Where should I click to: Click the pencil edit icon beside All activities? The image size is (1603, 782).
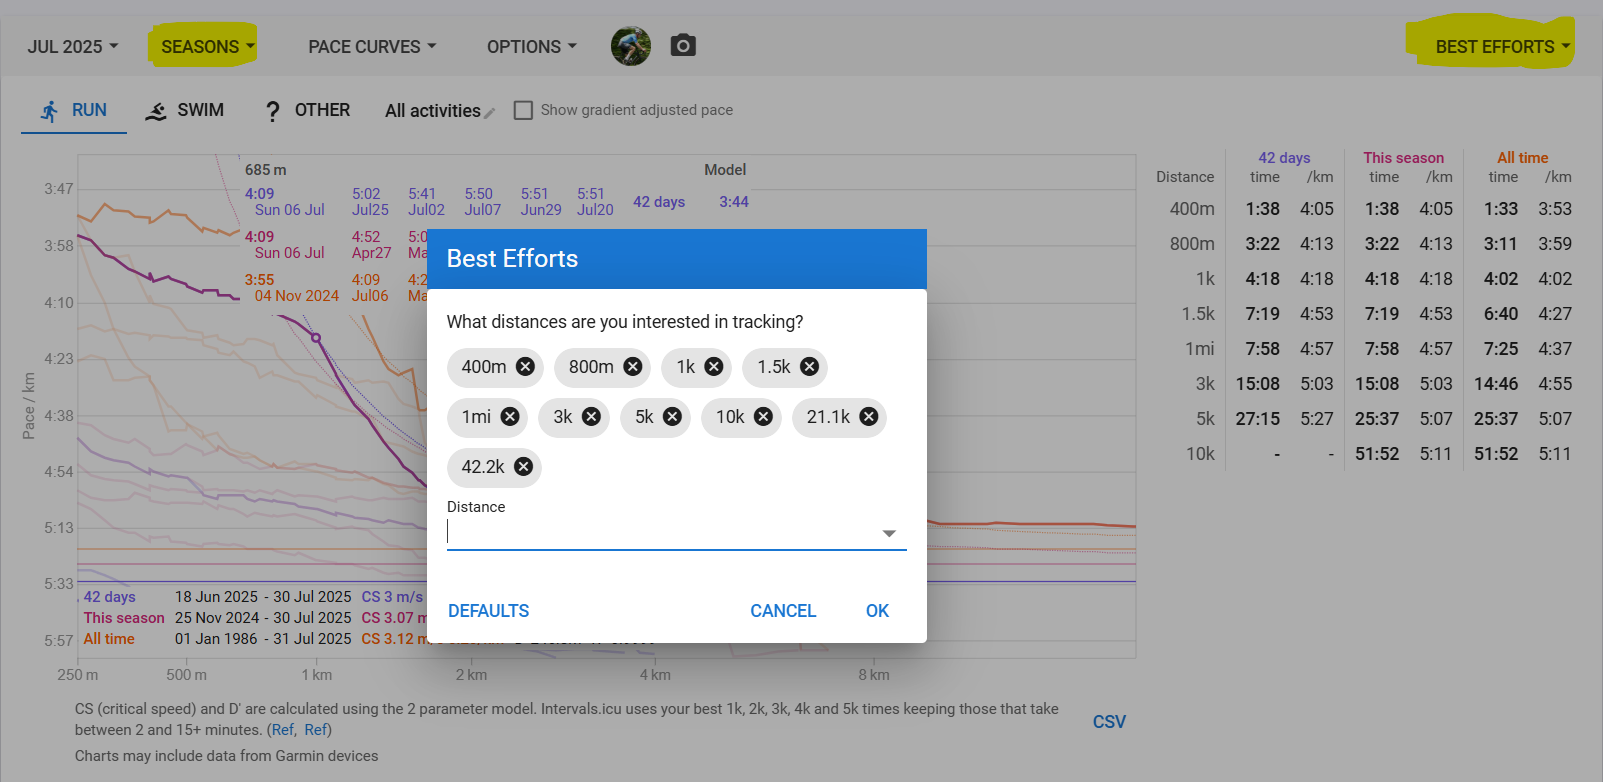tap(489, 113)
